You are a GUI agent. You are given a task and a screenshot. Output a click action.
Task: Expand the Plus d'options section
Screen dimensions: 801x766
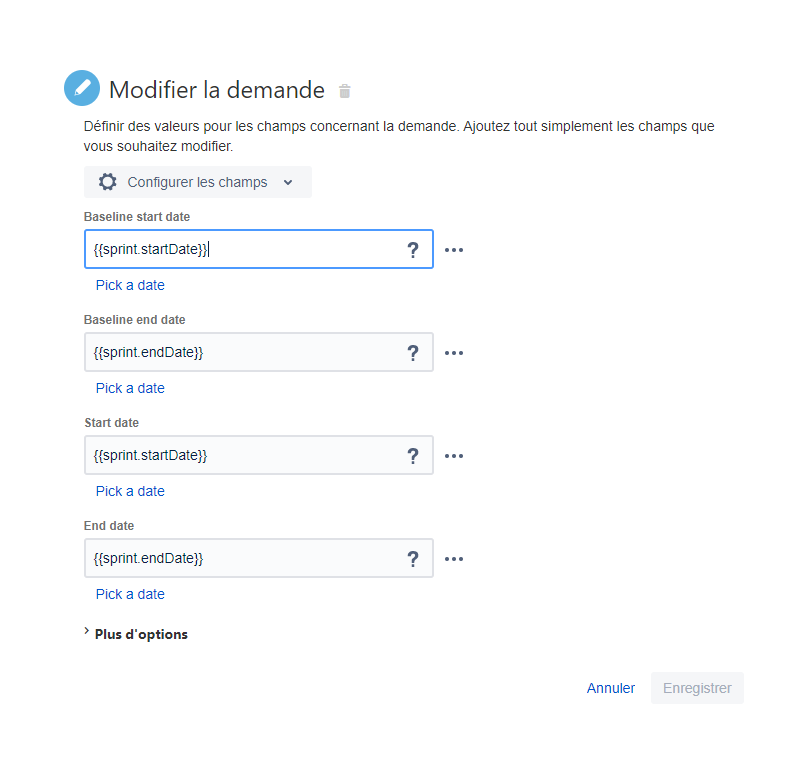136,634
